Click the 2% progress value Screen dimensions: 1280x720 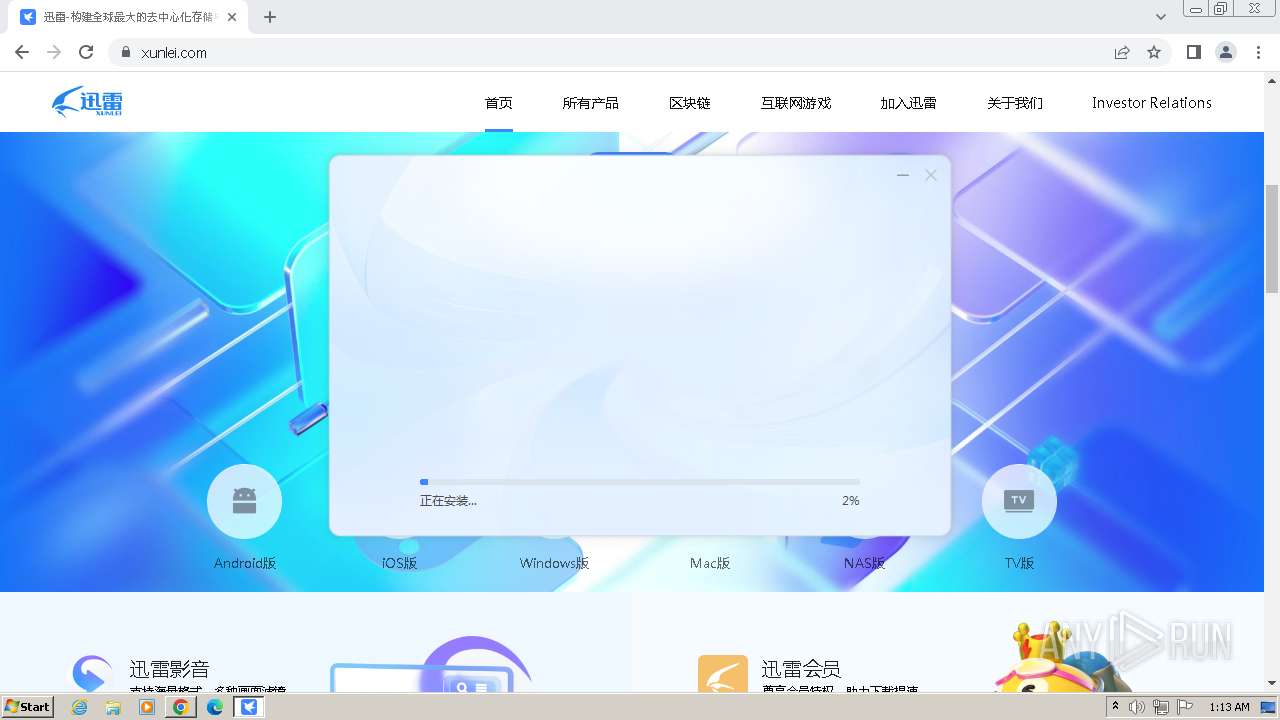(x=851, y=501)
